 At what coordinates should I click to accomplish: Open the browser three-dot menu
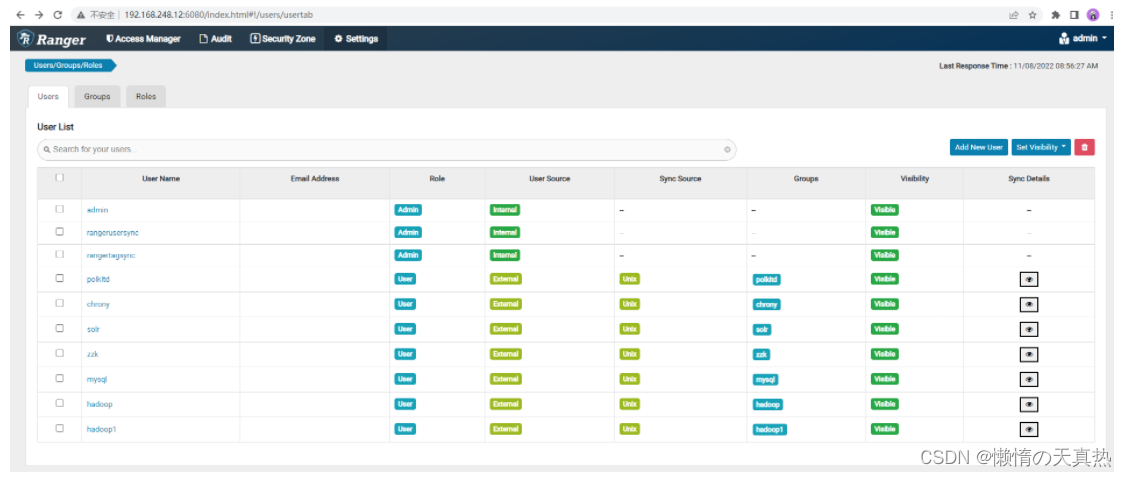(x=1110, y=14)
